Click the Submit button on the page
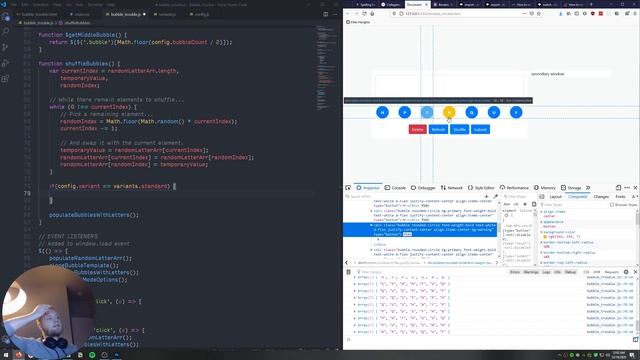Screen dimensions: 640x360 (480, 129)
